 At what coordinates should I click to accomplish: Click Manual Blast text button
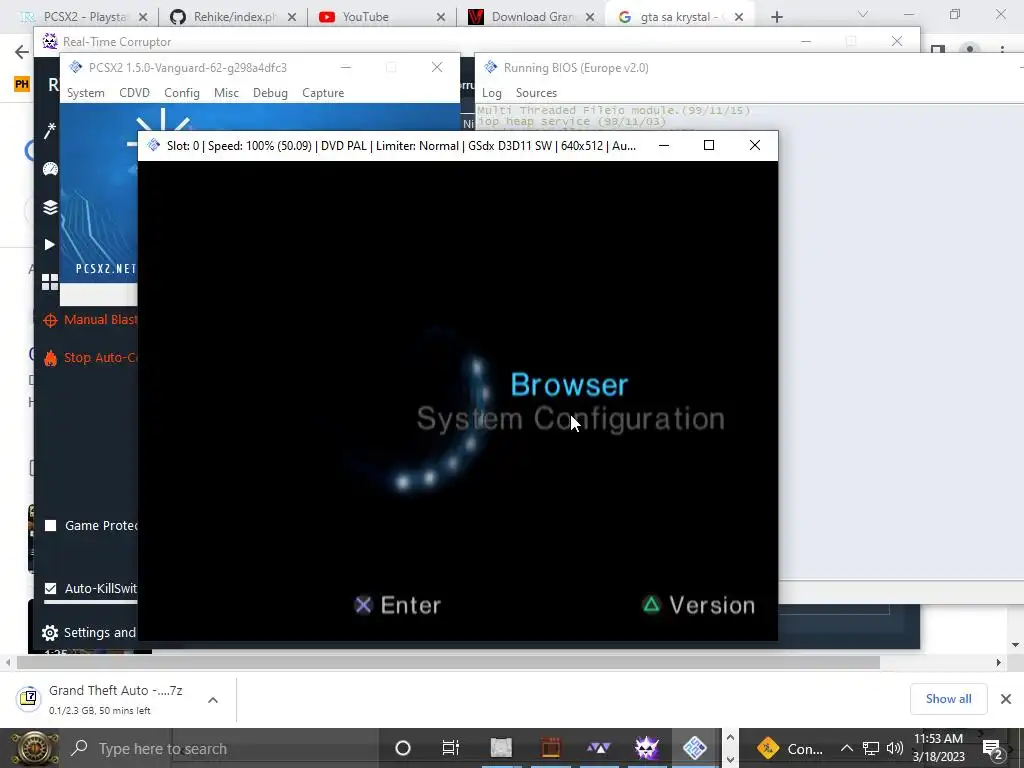coord(101,320)
